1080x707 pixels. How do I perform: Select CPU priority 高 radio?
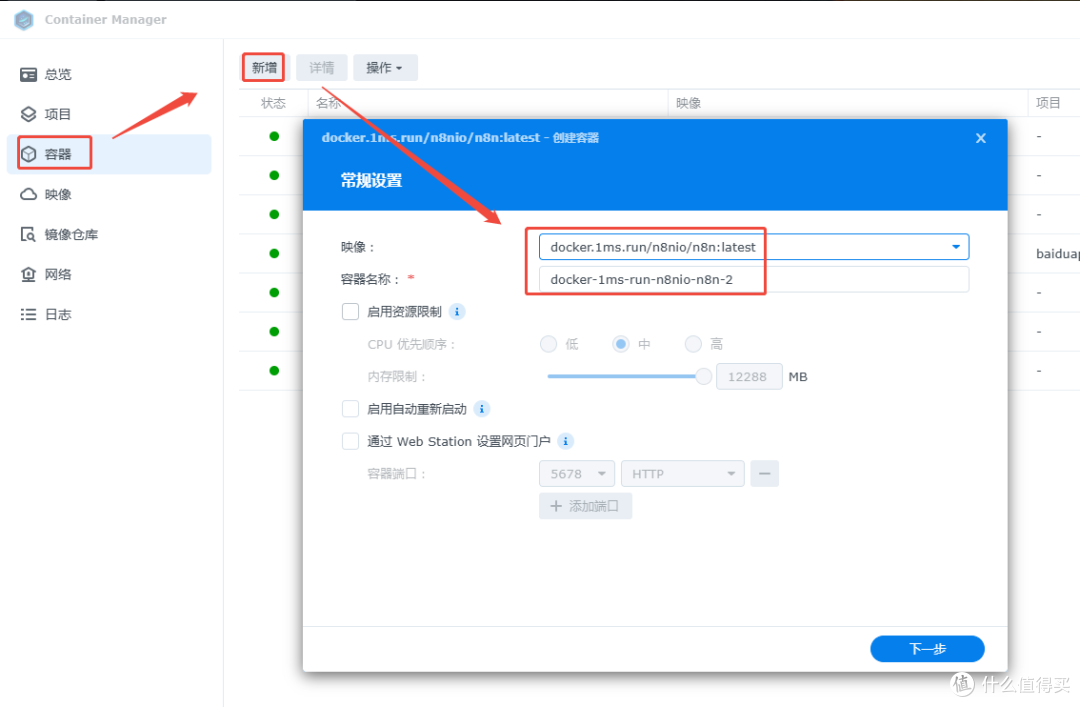click(693, 344)
